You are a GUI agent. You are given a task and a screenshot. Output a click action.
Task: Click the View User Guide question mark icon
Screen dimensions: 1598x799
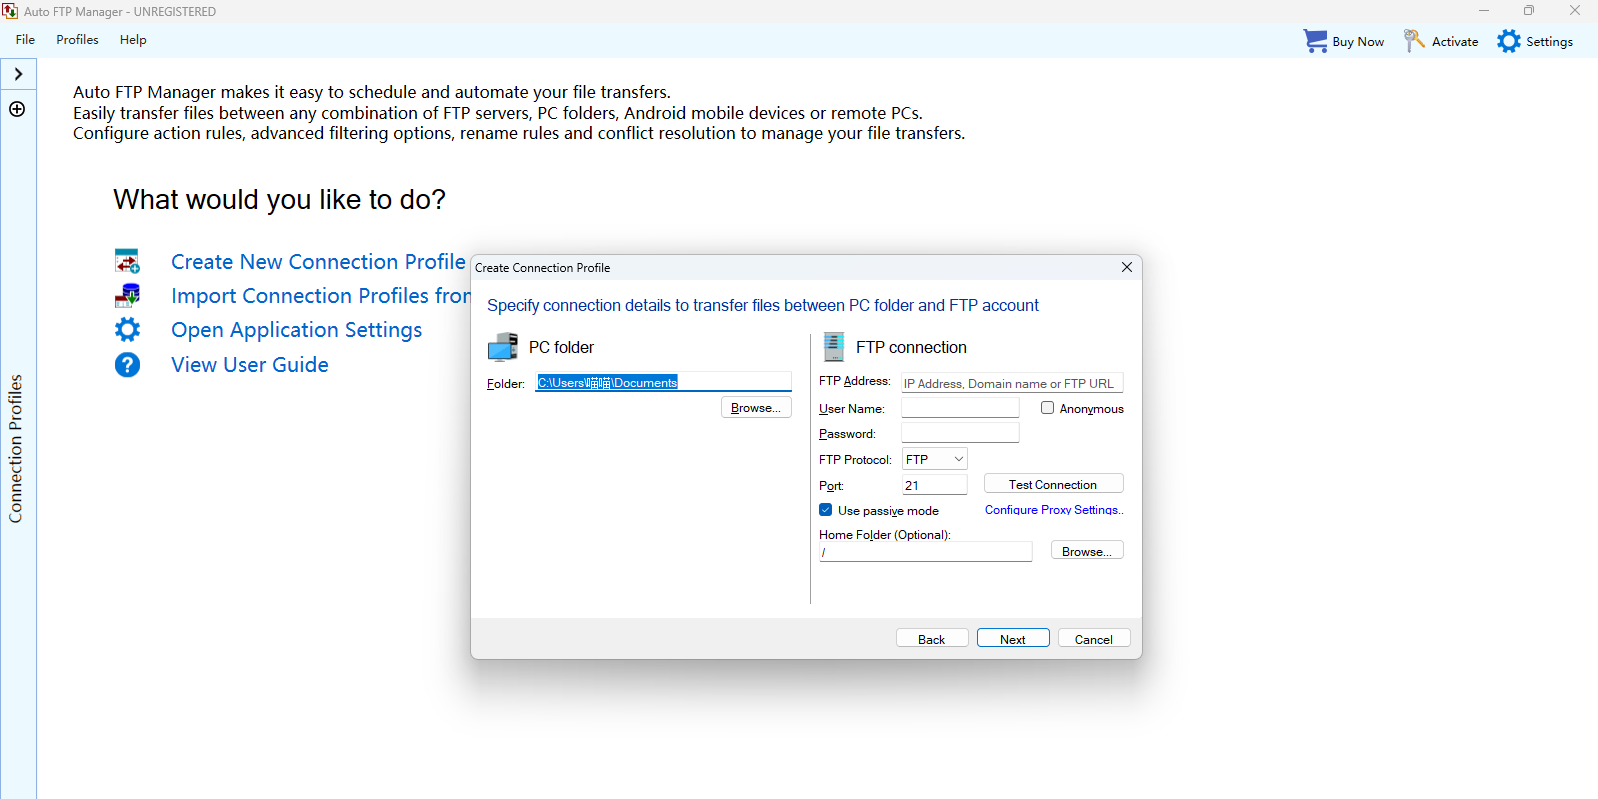[127, 365]
